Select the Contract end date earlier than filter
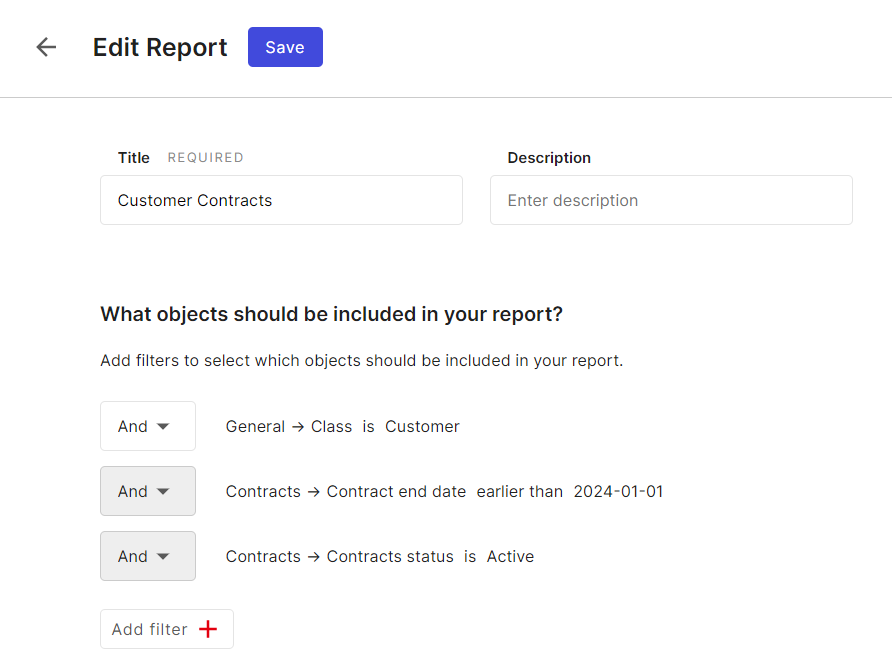Image resolution: width=892 pixels, height=671 pixels. pyautogui.click(x=444, y=491)
